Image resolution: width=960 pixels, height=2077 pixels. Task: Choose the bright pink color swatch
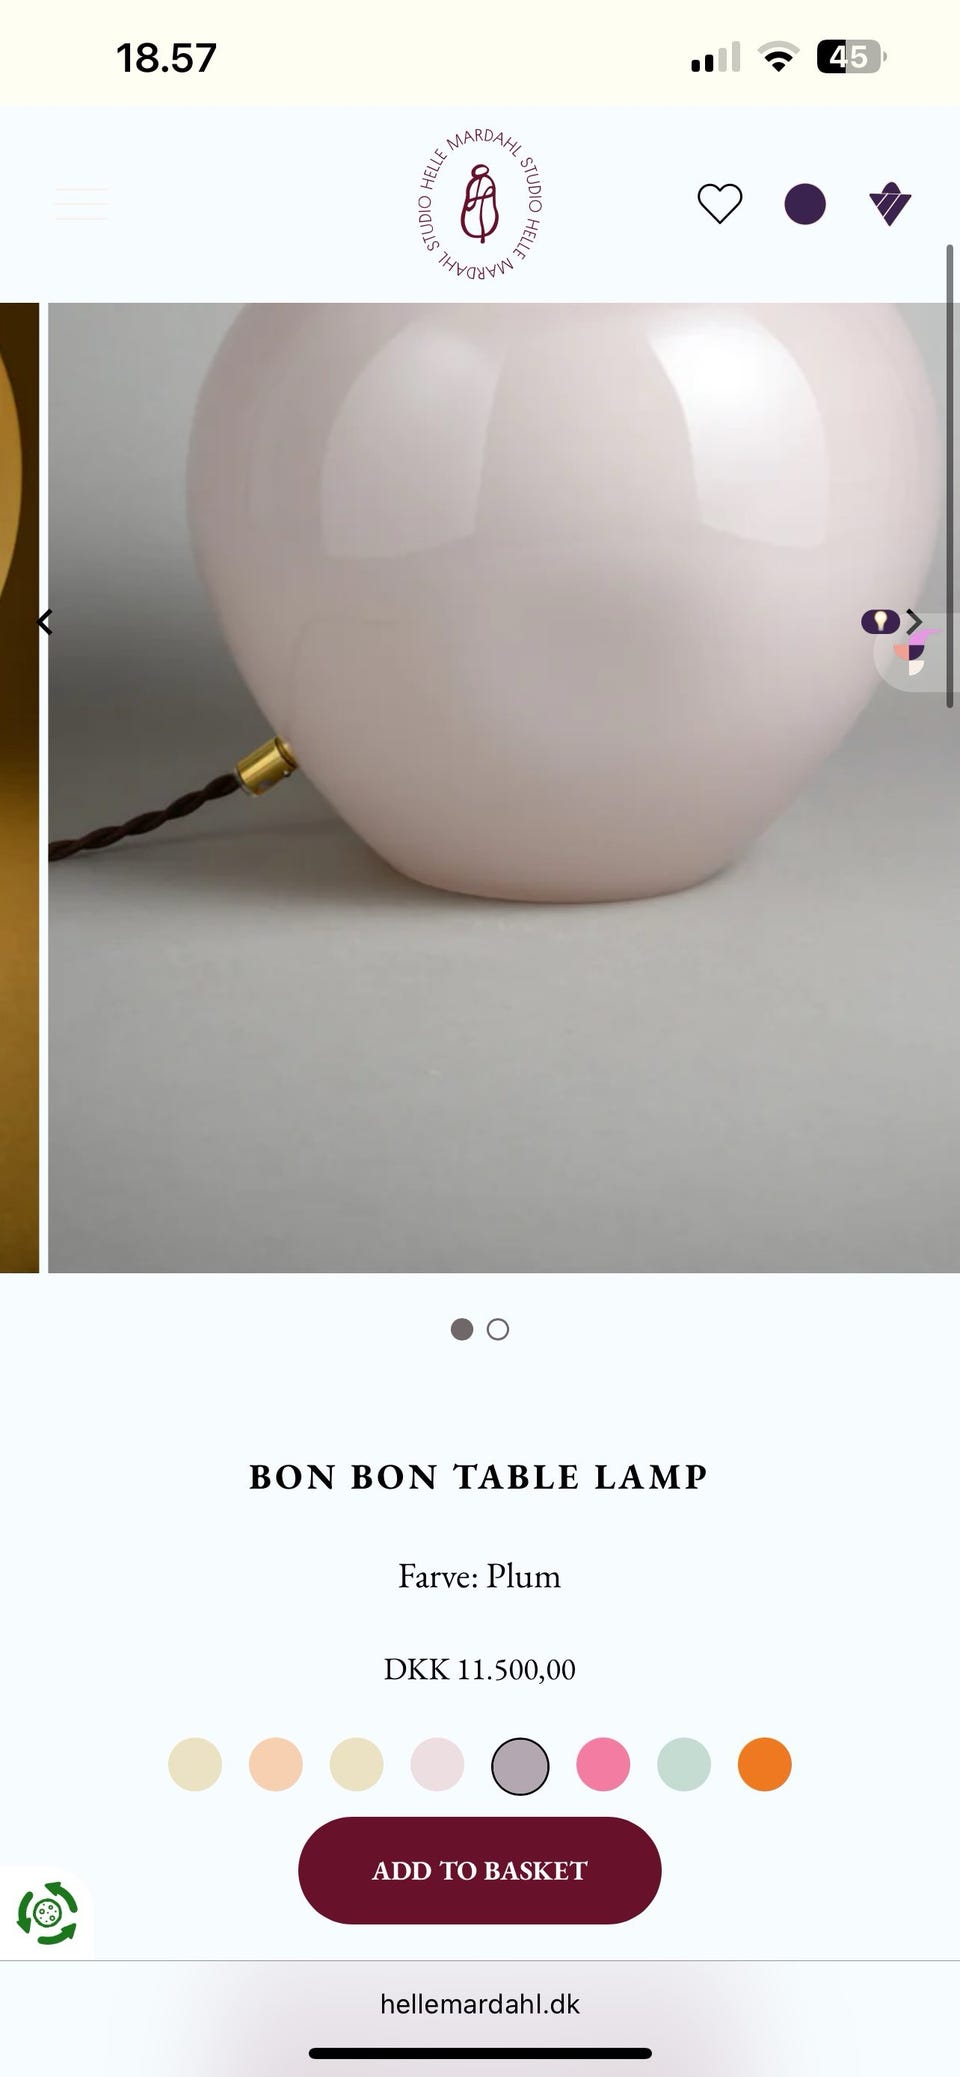pyautogui.click(x=603, y=1764)
